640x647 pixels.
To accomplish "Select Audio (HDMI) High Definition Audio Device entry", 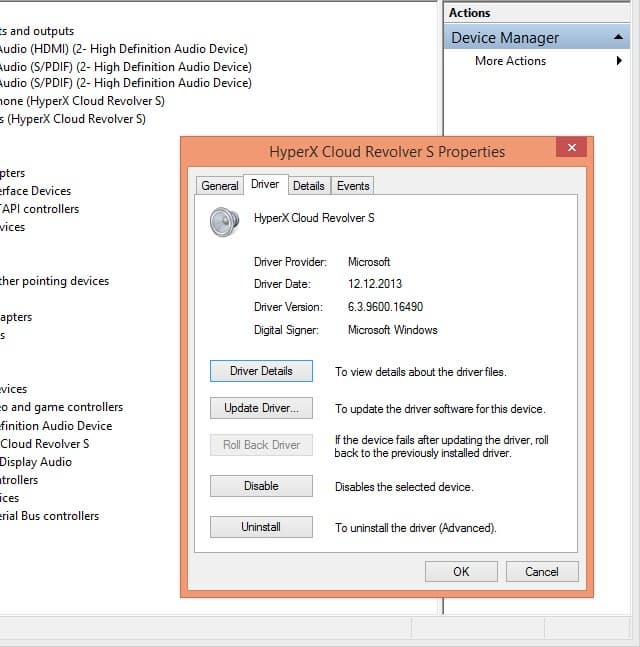I will tap(124, 49).
